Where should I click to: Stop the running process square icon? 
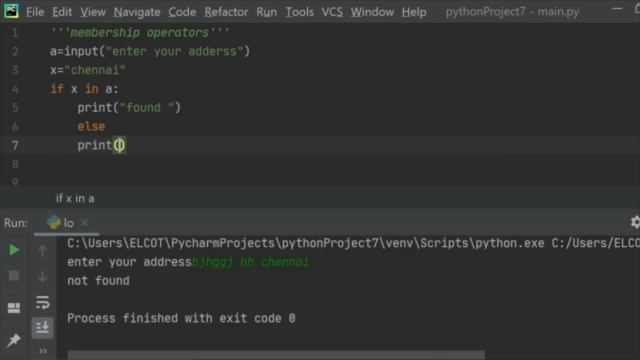point(14,276)
